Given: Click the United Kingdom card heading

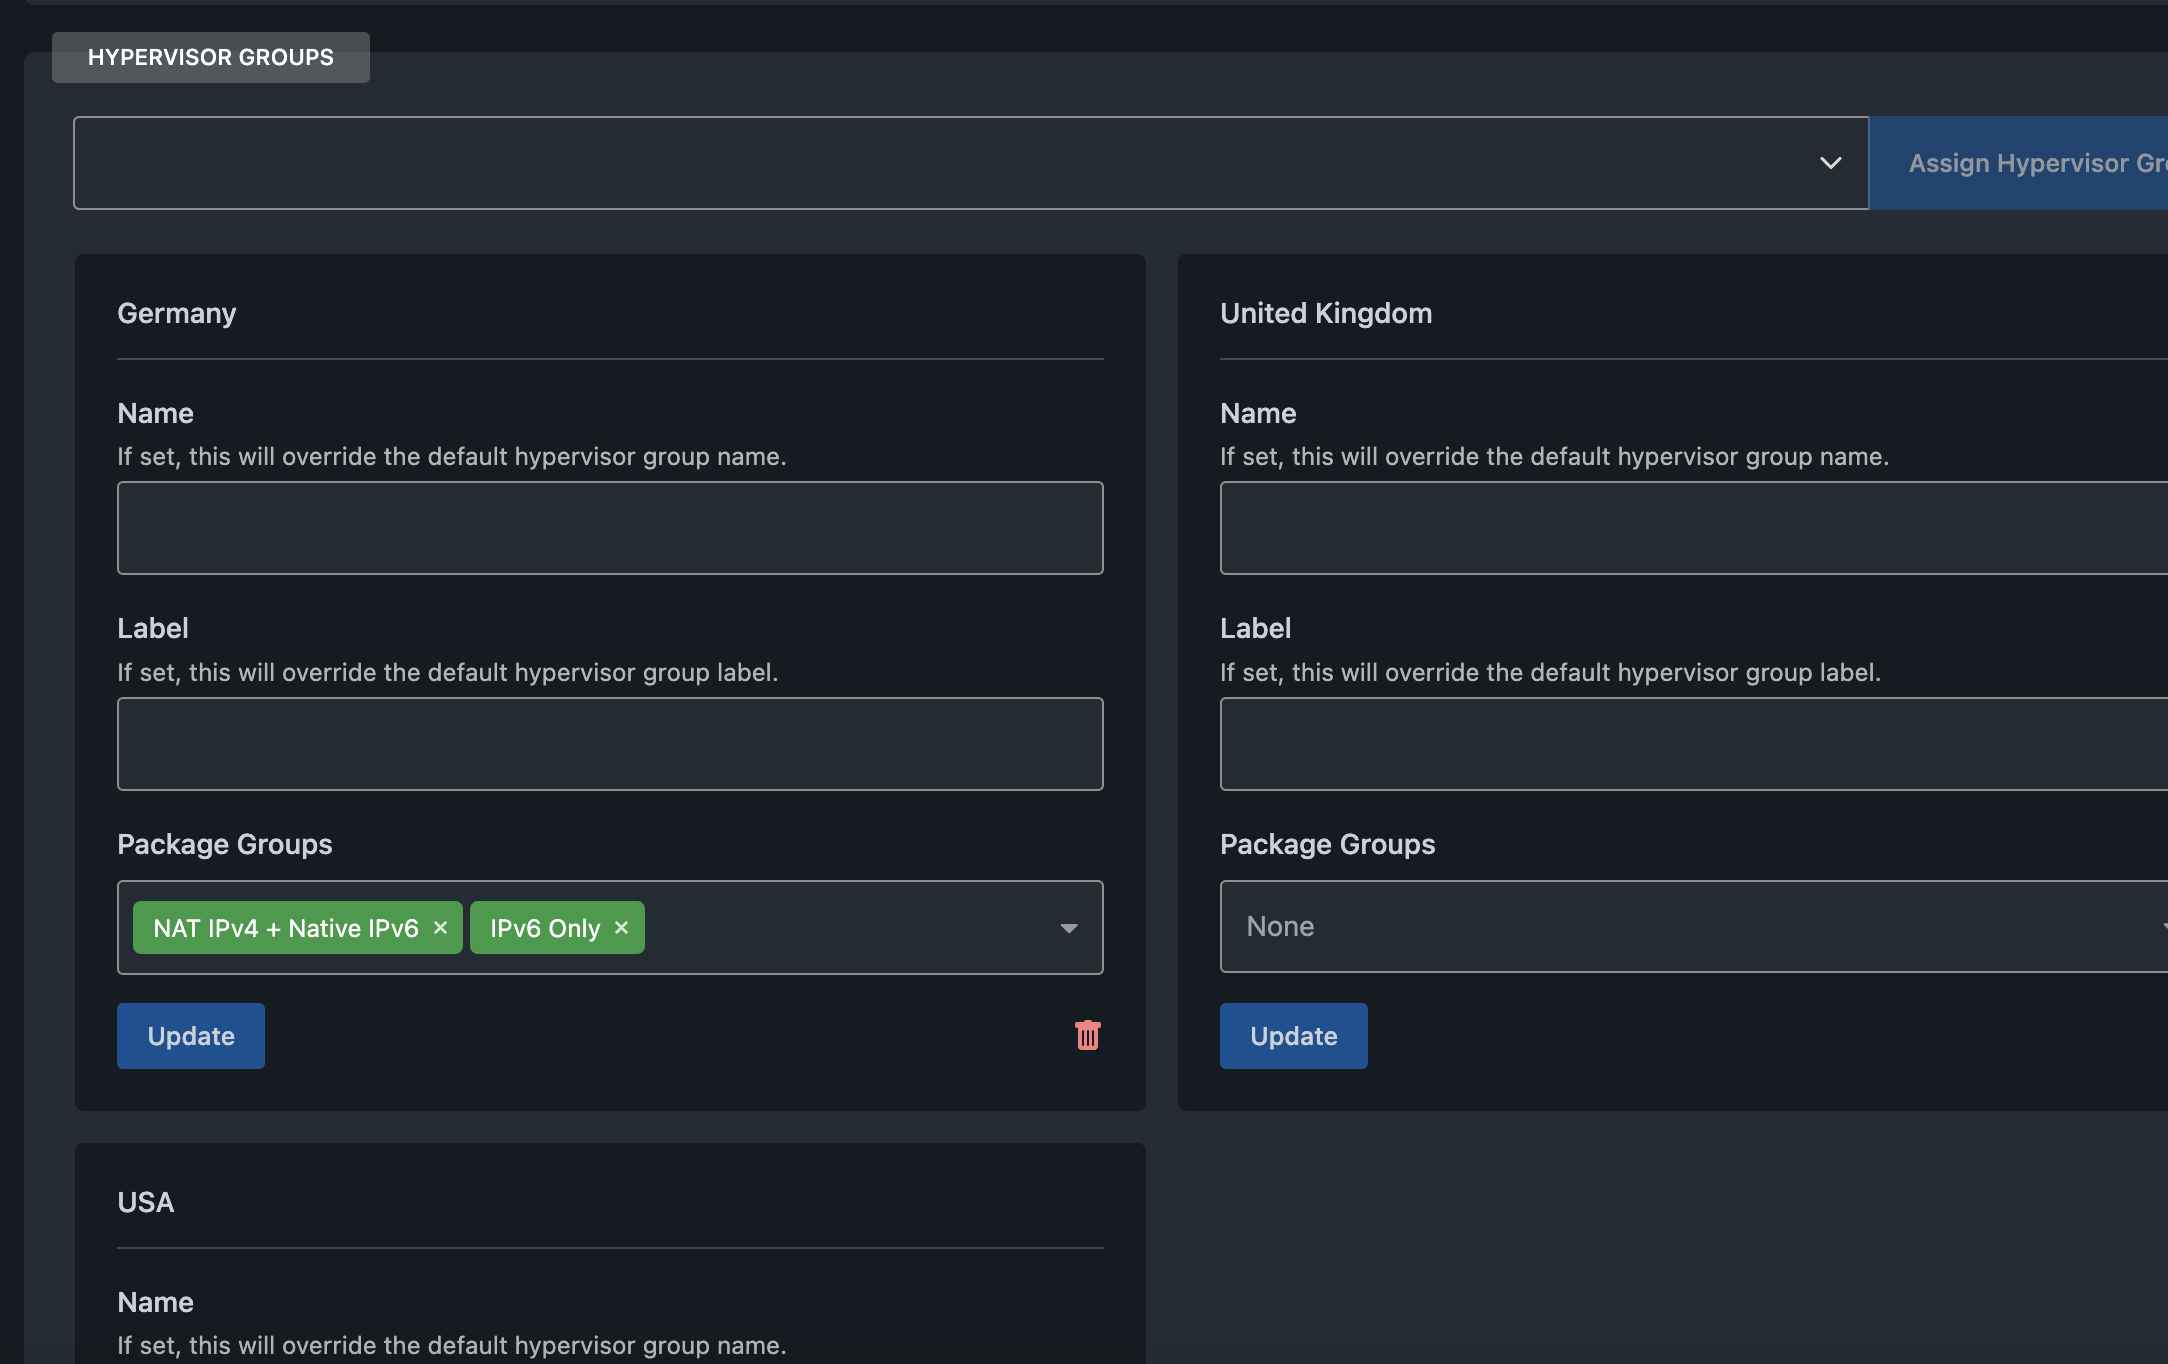Looking at the screenshot, I should pos(1326,313).
